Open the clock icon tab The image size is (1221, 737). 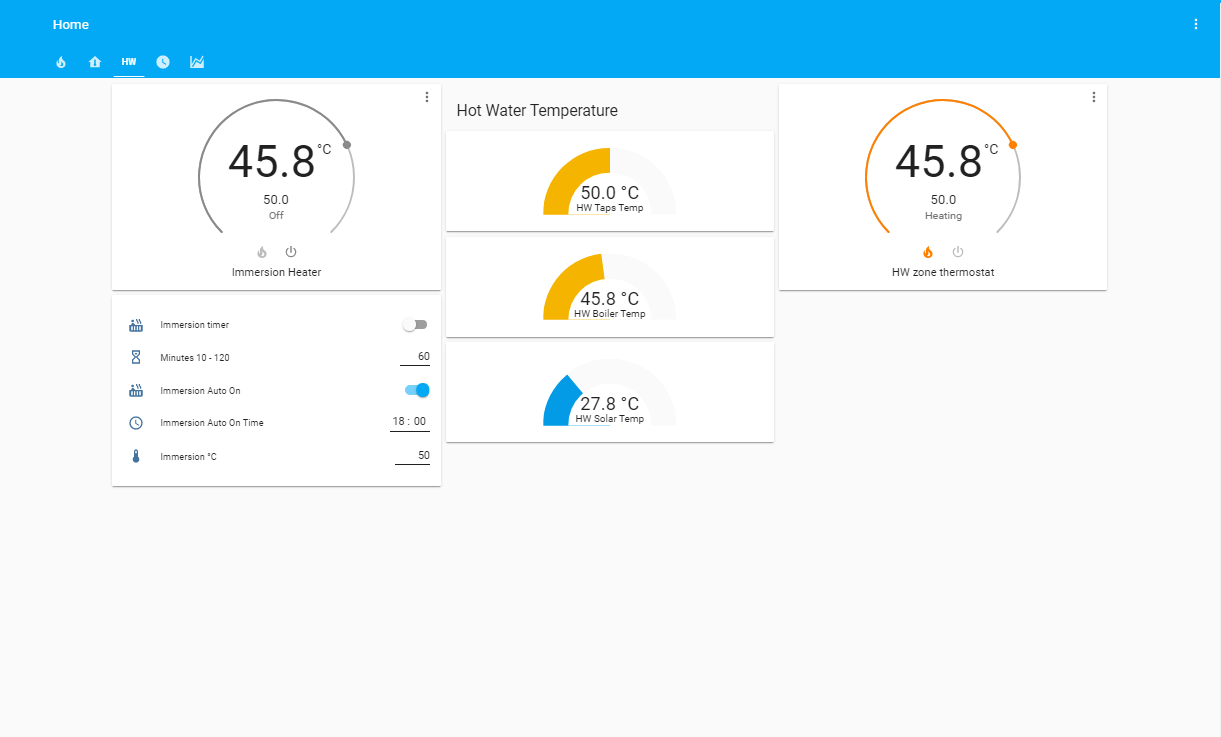[163, 62]
